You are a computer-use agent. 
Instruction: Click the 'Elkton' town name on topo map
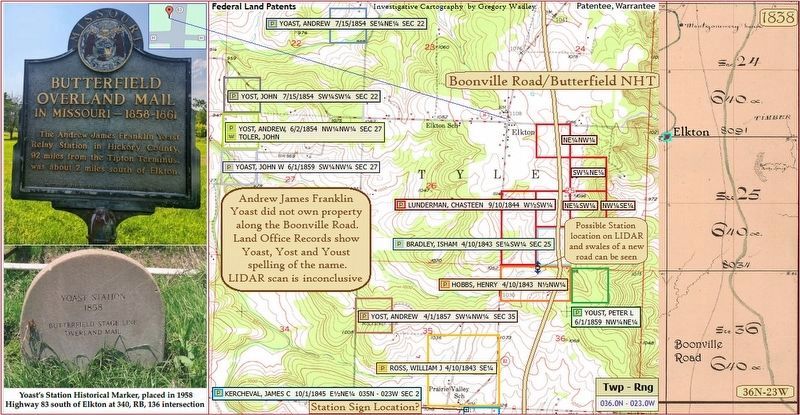tap(523, 132)
